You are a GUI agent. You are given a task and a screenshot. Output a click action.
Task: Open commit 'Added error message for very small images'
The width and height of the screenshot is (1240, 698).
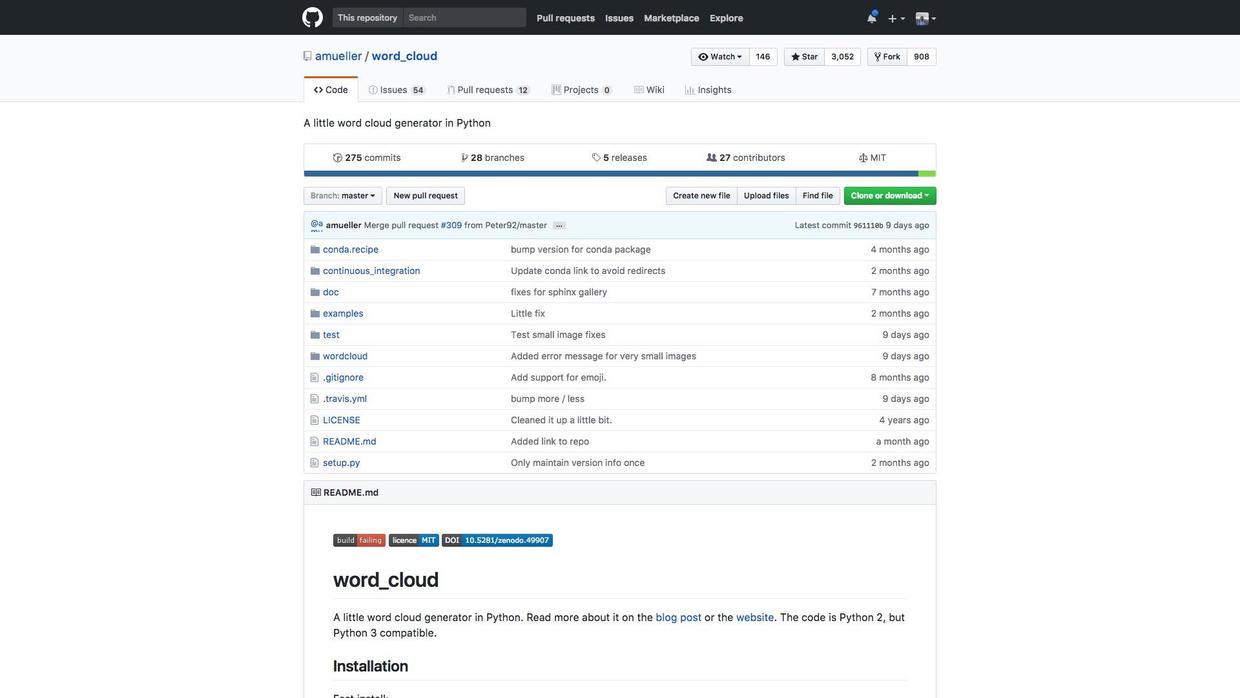604,356
